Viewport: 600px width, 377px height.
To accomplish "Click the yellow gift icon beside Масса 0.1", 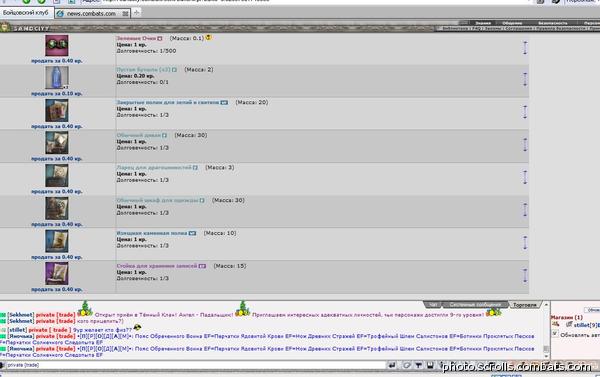I will pos(209,38).
